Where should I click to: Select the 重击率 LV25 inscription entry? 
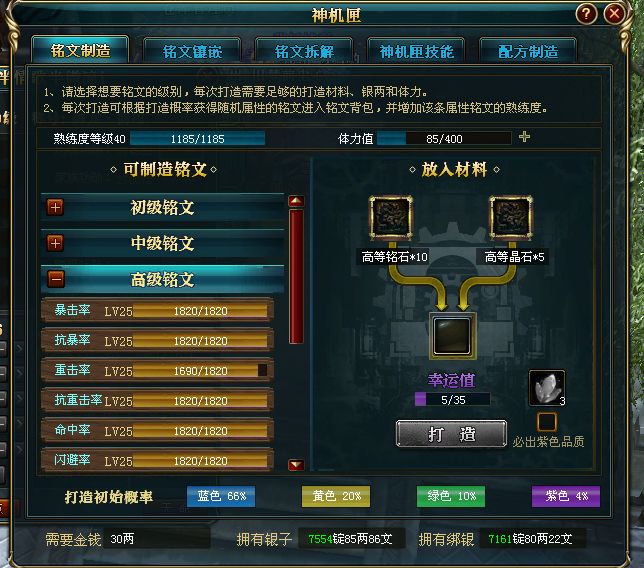tap(157, 370)
